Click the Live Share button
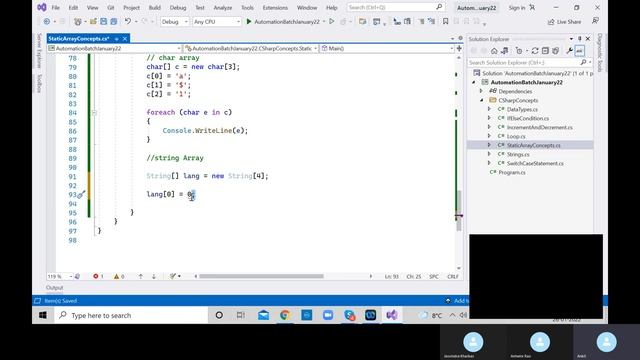The height and width of the screenshot is (360, 640). coord(564,22)
